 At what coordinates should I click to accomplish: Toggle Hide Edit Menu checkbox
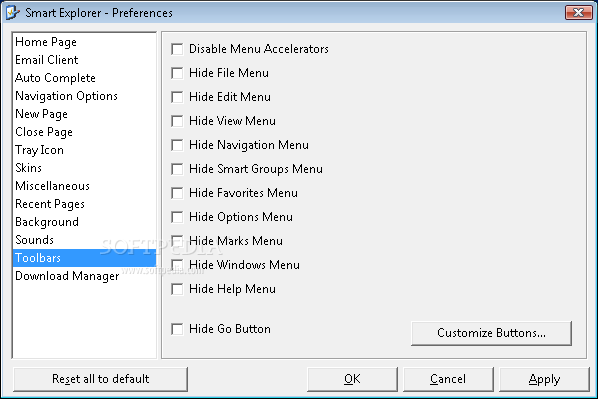point(177,97)
